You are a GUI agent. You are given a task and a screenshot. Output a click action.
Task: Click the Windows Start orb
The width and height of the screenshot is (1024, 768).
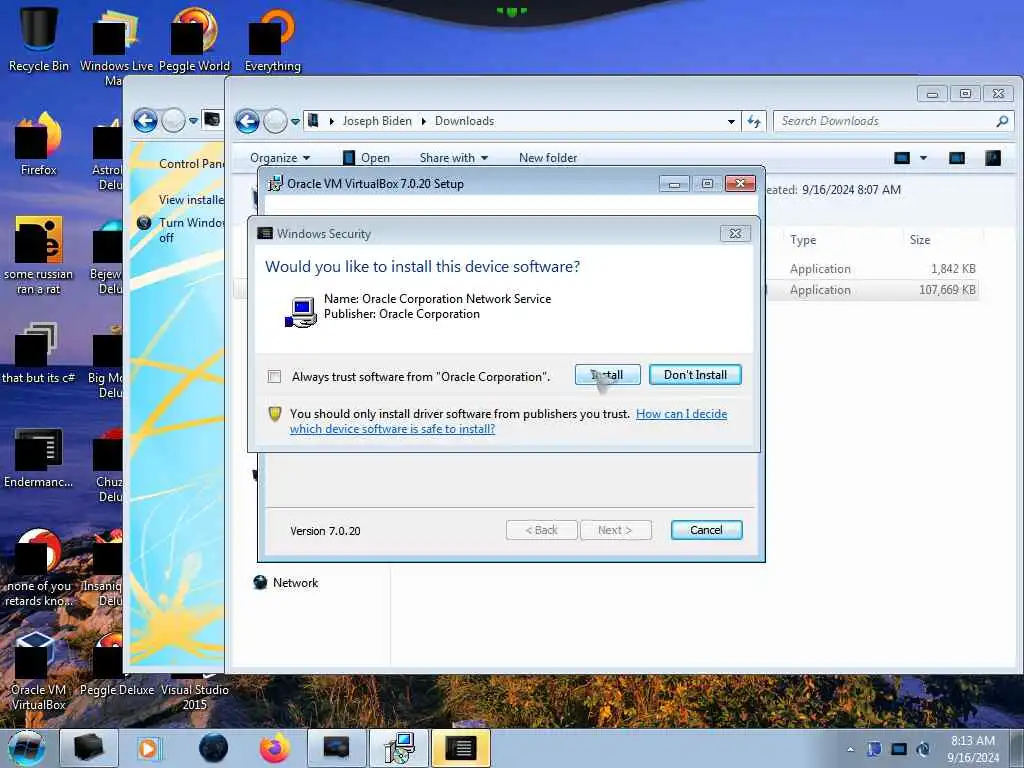click(27, 748)
